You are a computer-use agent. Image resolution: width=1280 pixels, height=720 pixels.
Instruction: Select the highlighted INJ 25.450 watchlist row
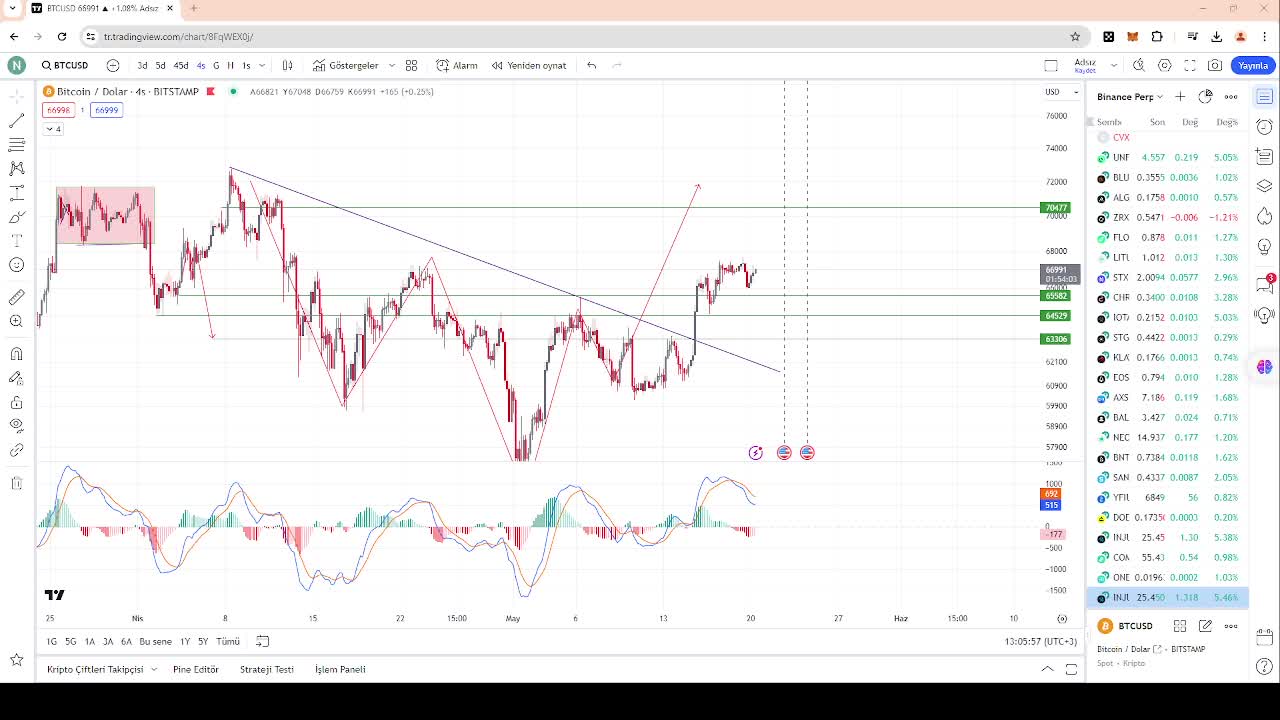coord(1168,597)
